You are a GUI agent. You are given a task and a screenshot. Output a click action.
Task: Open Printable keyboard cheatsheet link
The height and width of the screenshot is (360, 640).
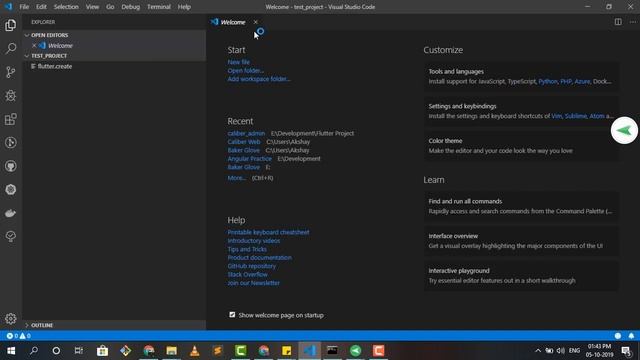268,232
